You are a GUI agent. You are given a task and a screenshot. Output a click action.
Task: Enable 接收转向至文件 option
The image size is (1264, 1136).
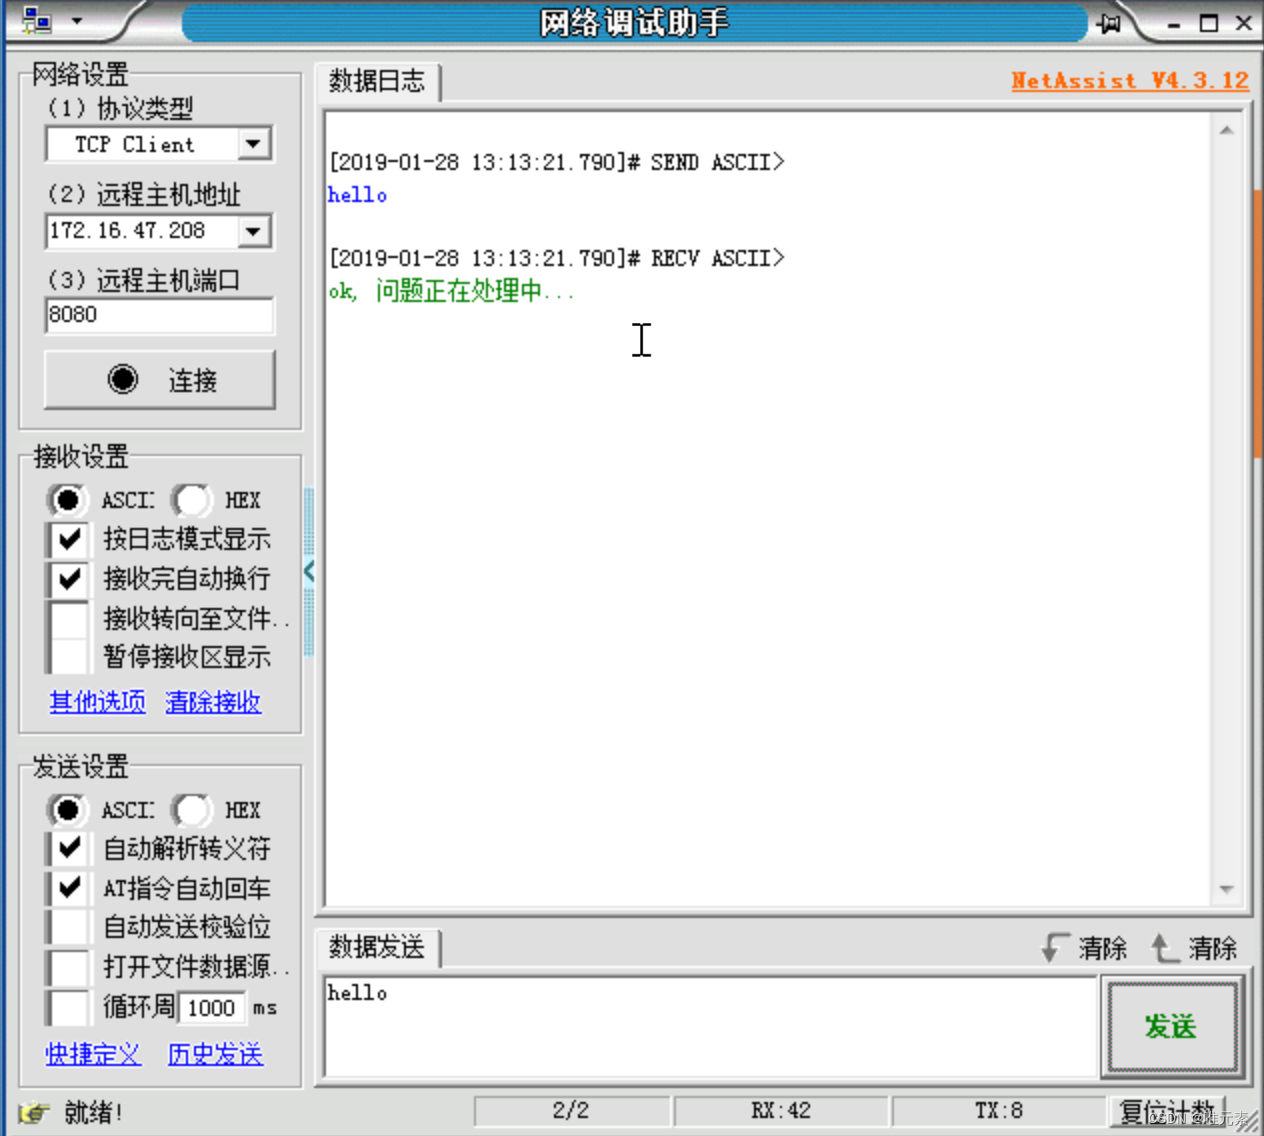click(x=67, y=618)
